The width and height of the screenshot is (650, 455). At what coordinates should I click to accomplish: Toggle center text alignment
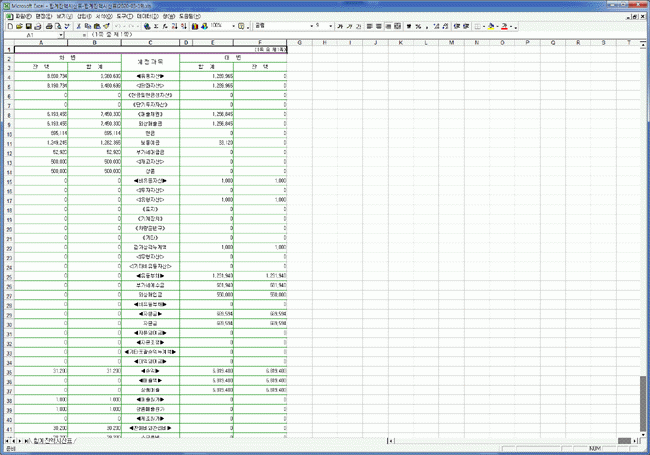coord(379,25)
